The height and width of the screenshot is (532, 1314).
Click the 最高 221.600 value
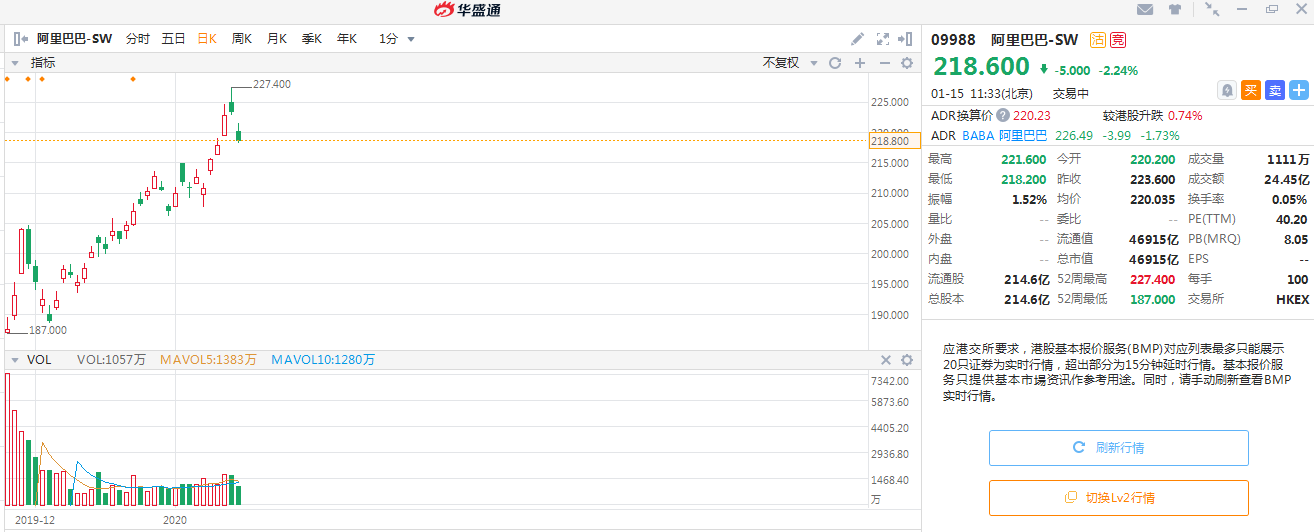point(1023,159)
